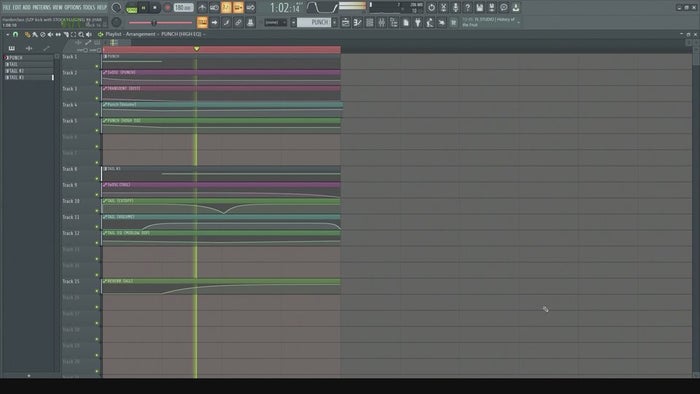Open the global snap selector dropdown

275,22
